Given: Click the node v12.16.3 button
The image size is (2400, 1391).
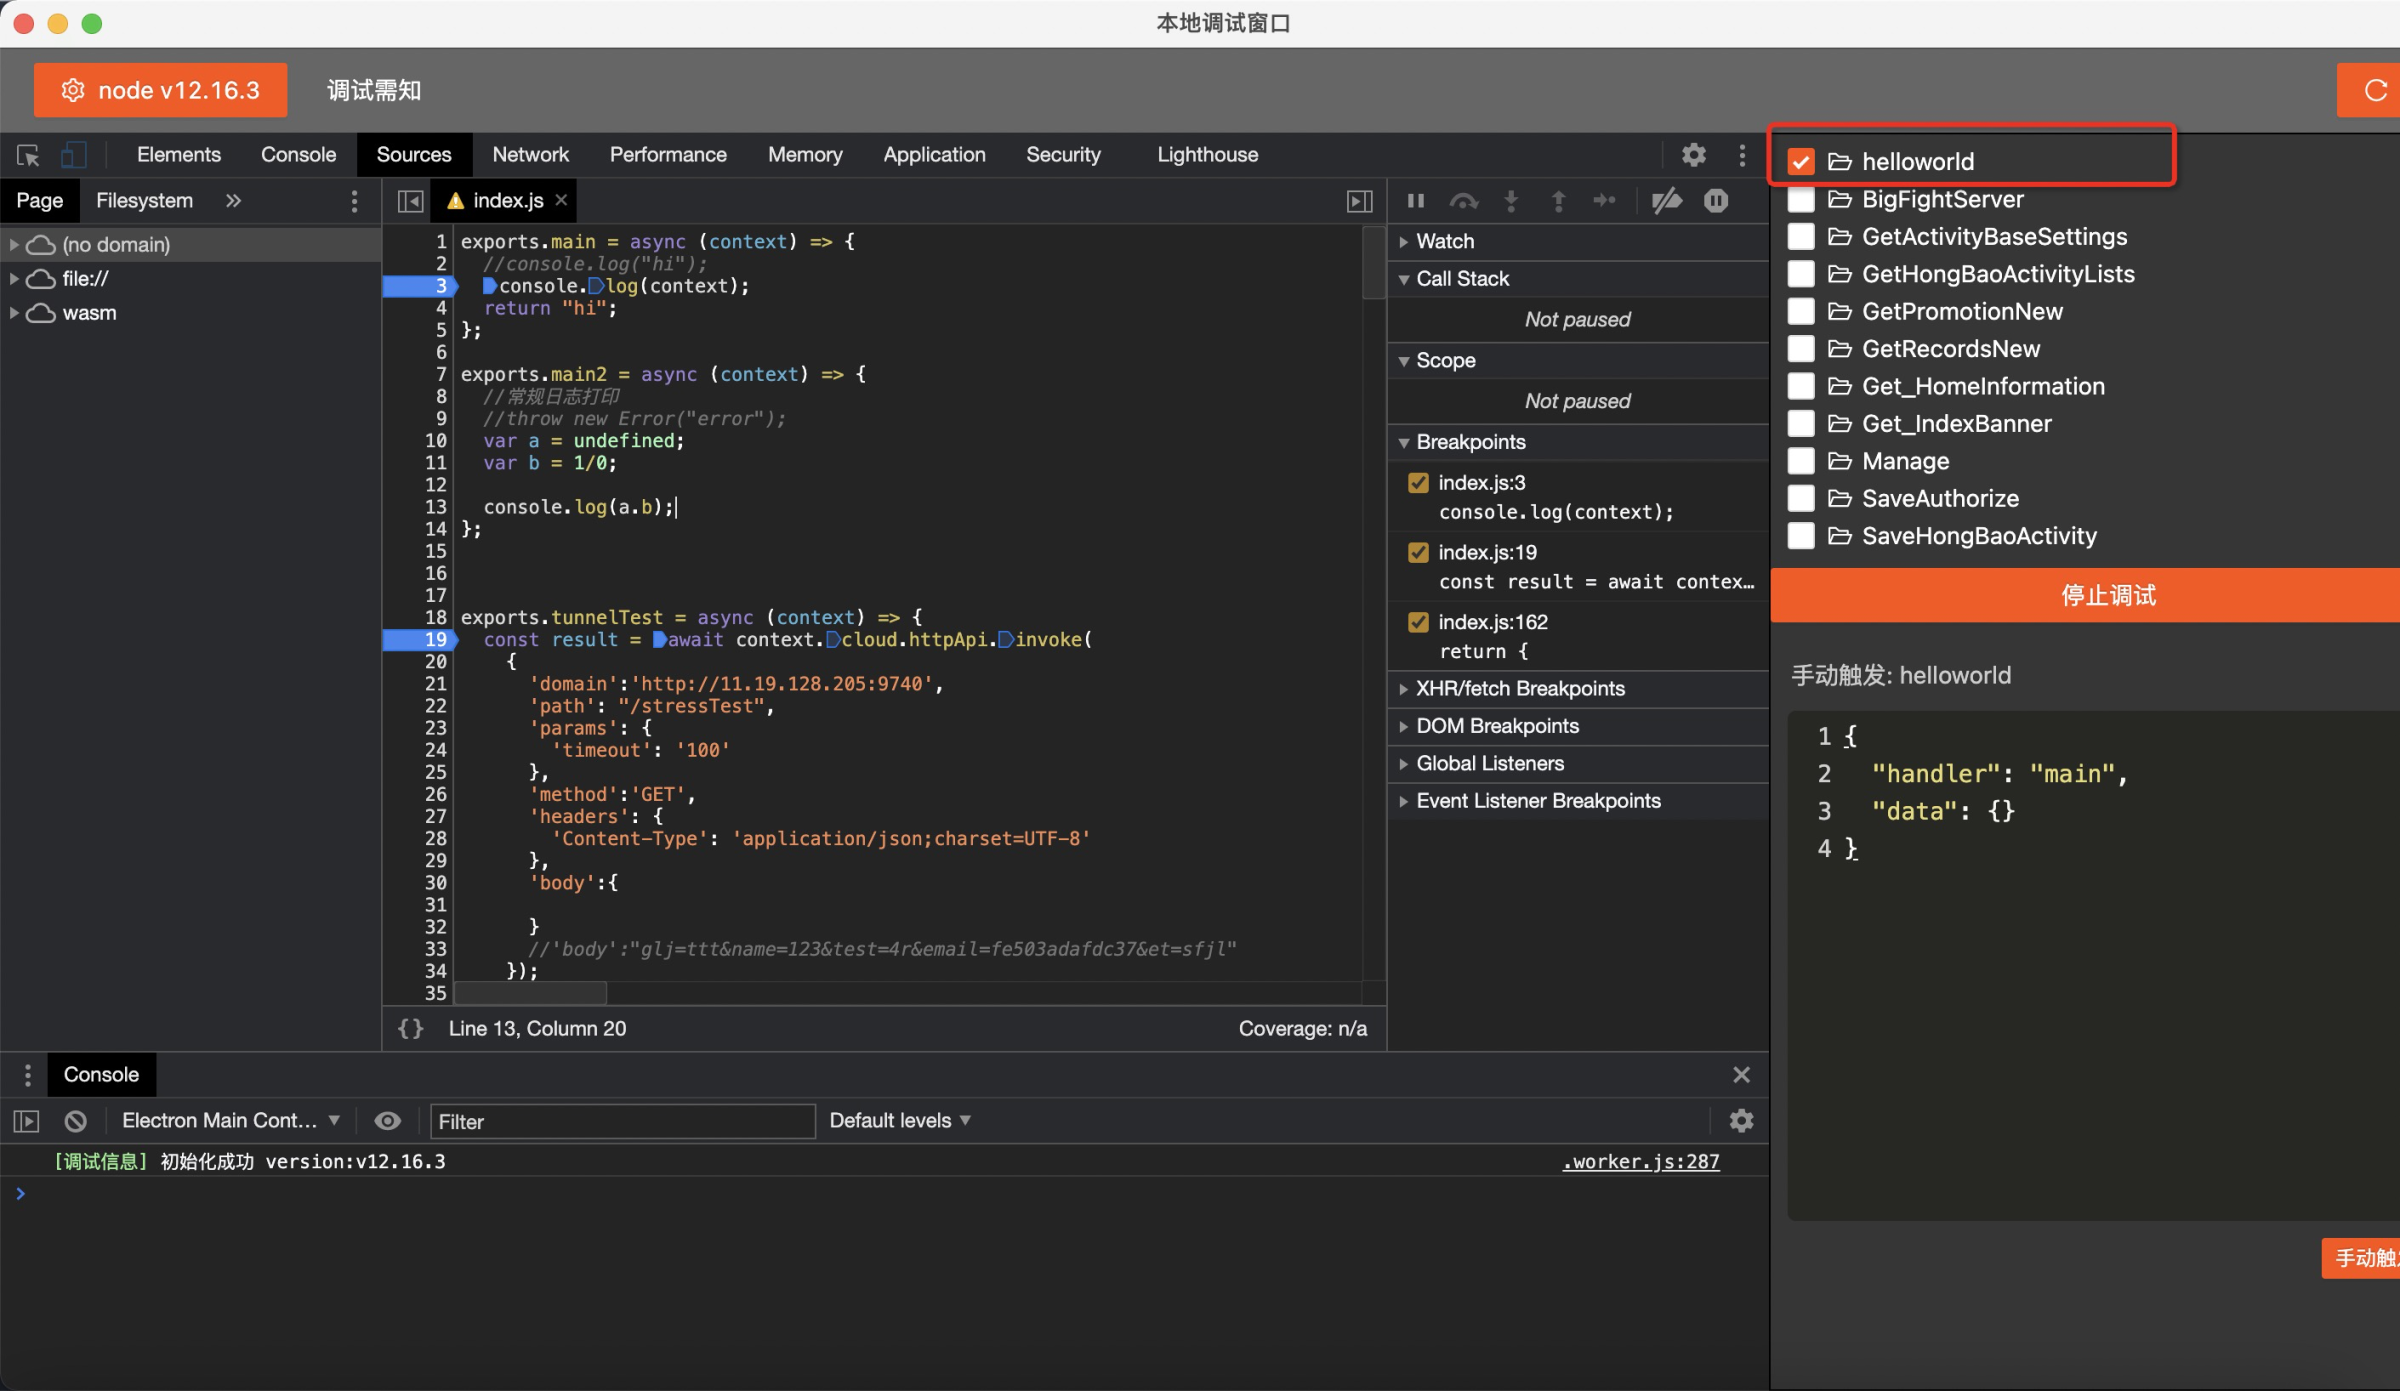Looking at the screenshot, I should tap(160, 90).
